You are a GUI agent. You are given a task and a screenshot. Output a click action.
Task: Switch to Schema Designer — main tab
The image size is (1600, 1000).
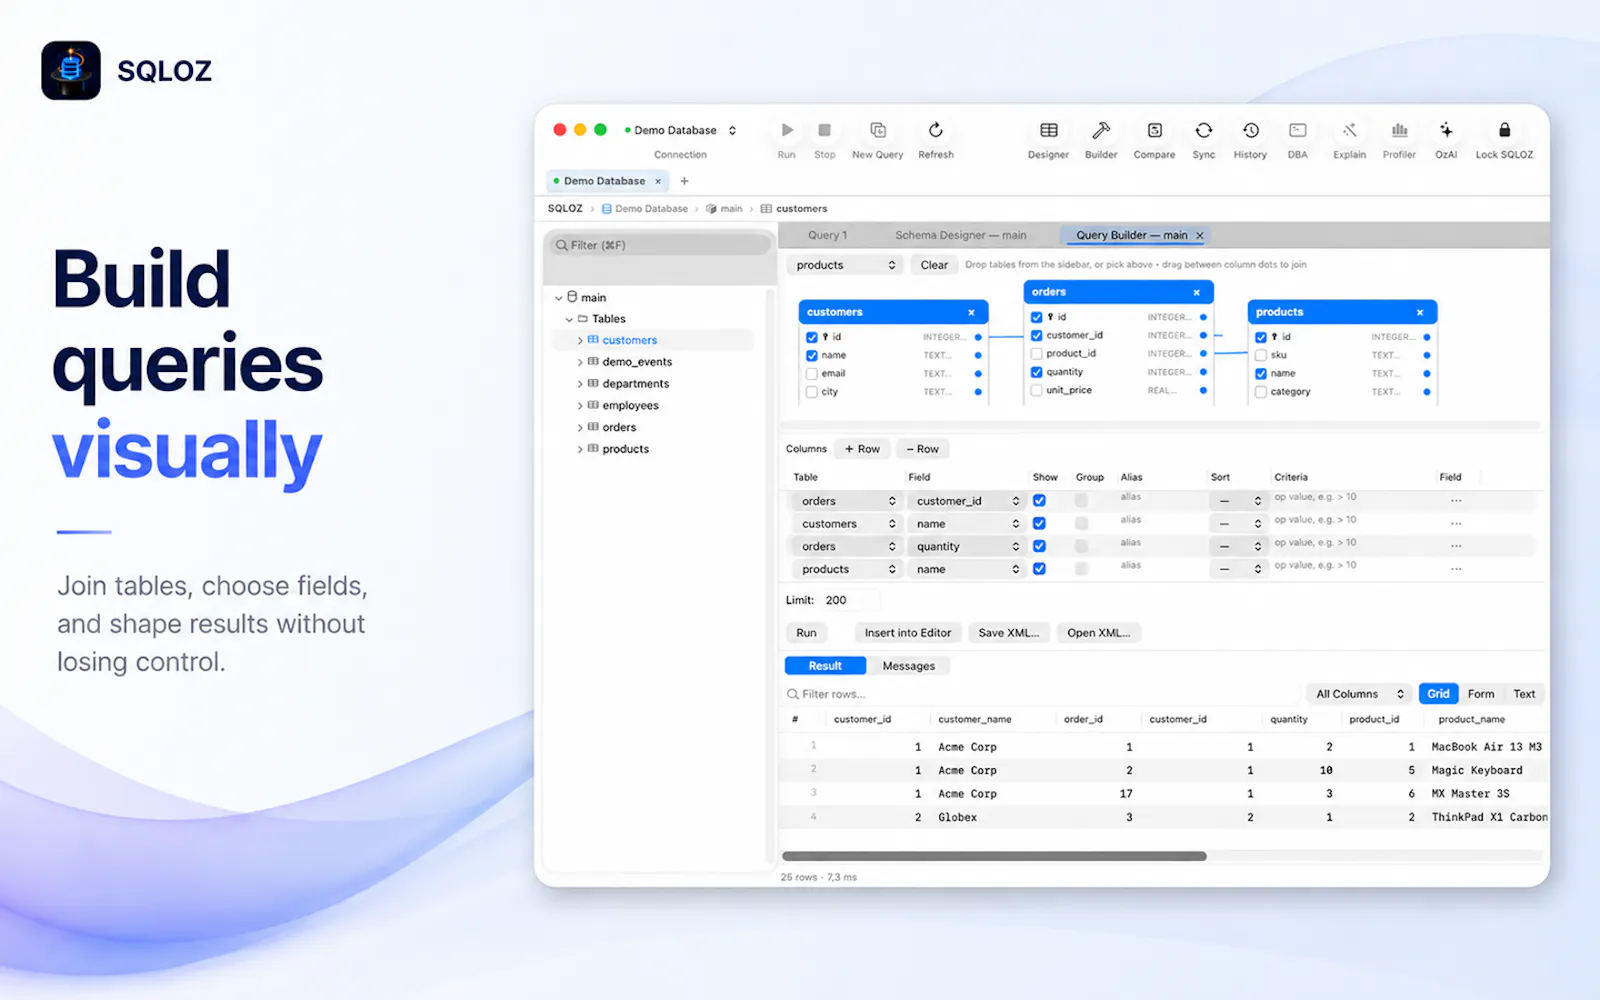[x=960, y=235]
